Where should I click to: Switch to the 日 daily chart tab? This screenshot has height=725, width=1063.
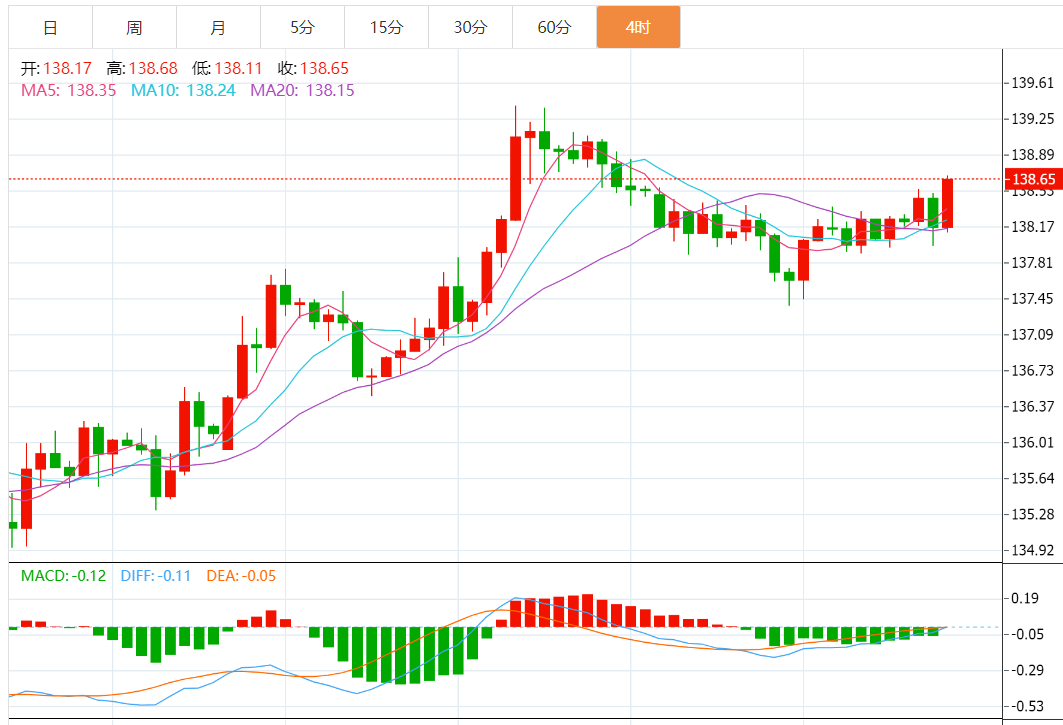[50, 27]
